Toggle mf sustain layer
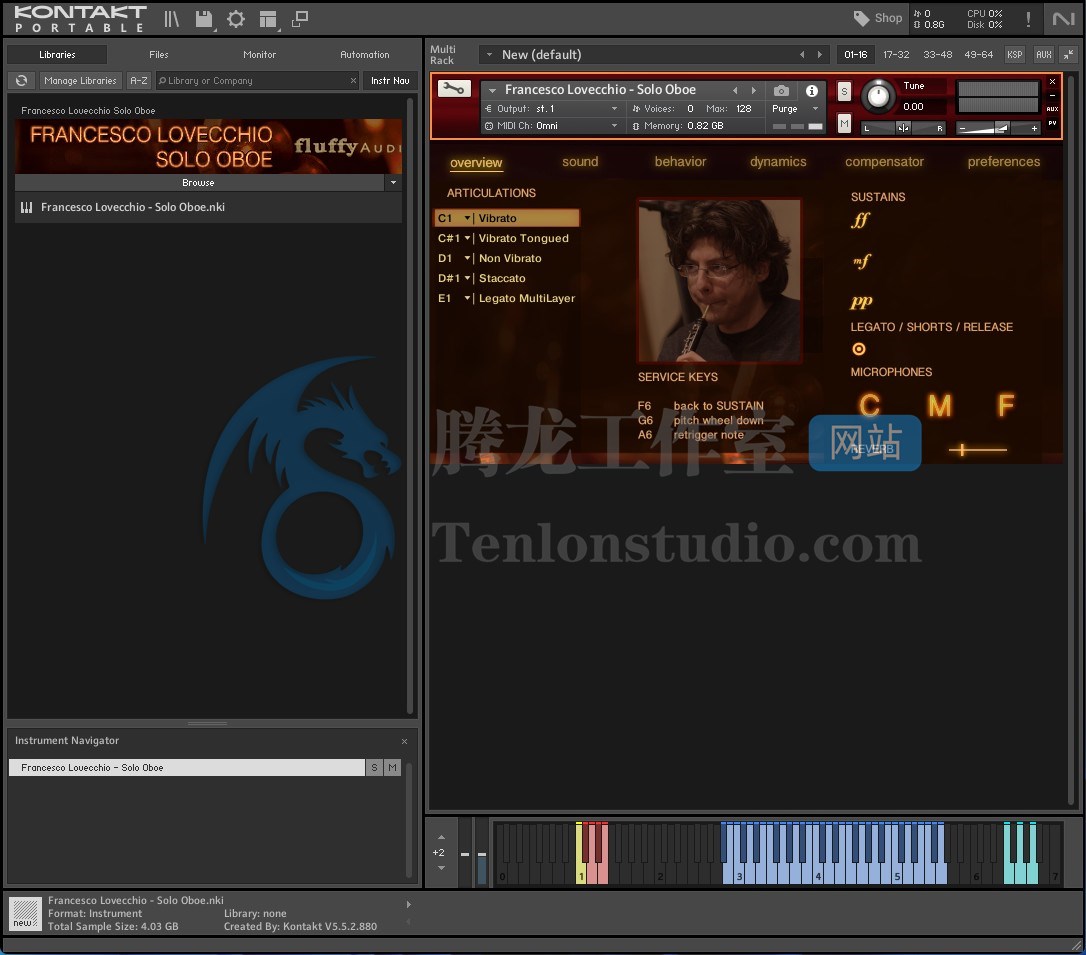 coord(862,261)
